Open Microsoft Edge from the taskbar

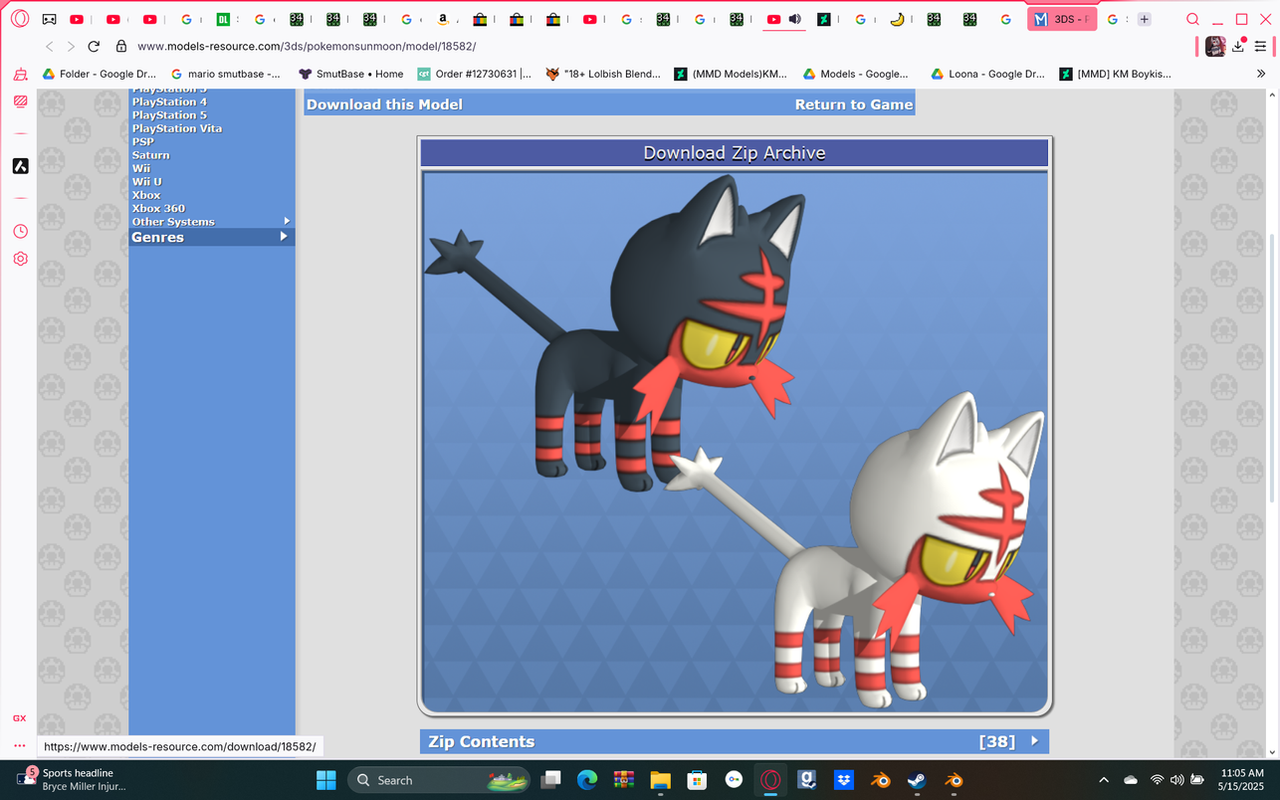coord(587,780)
